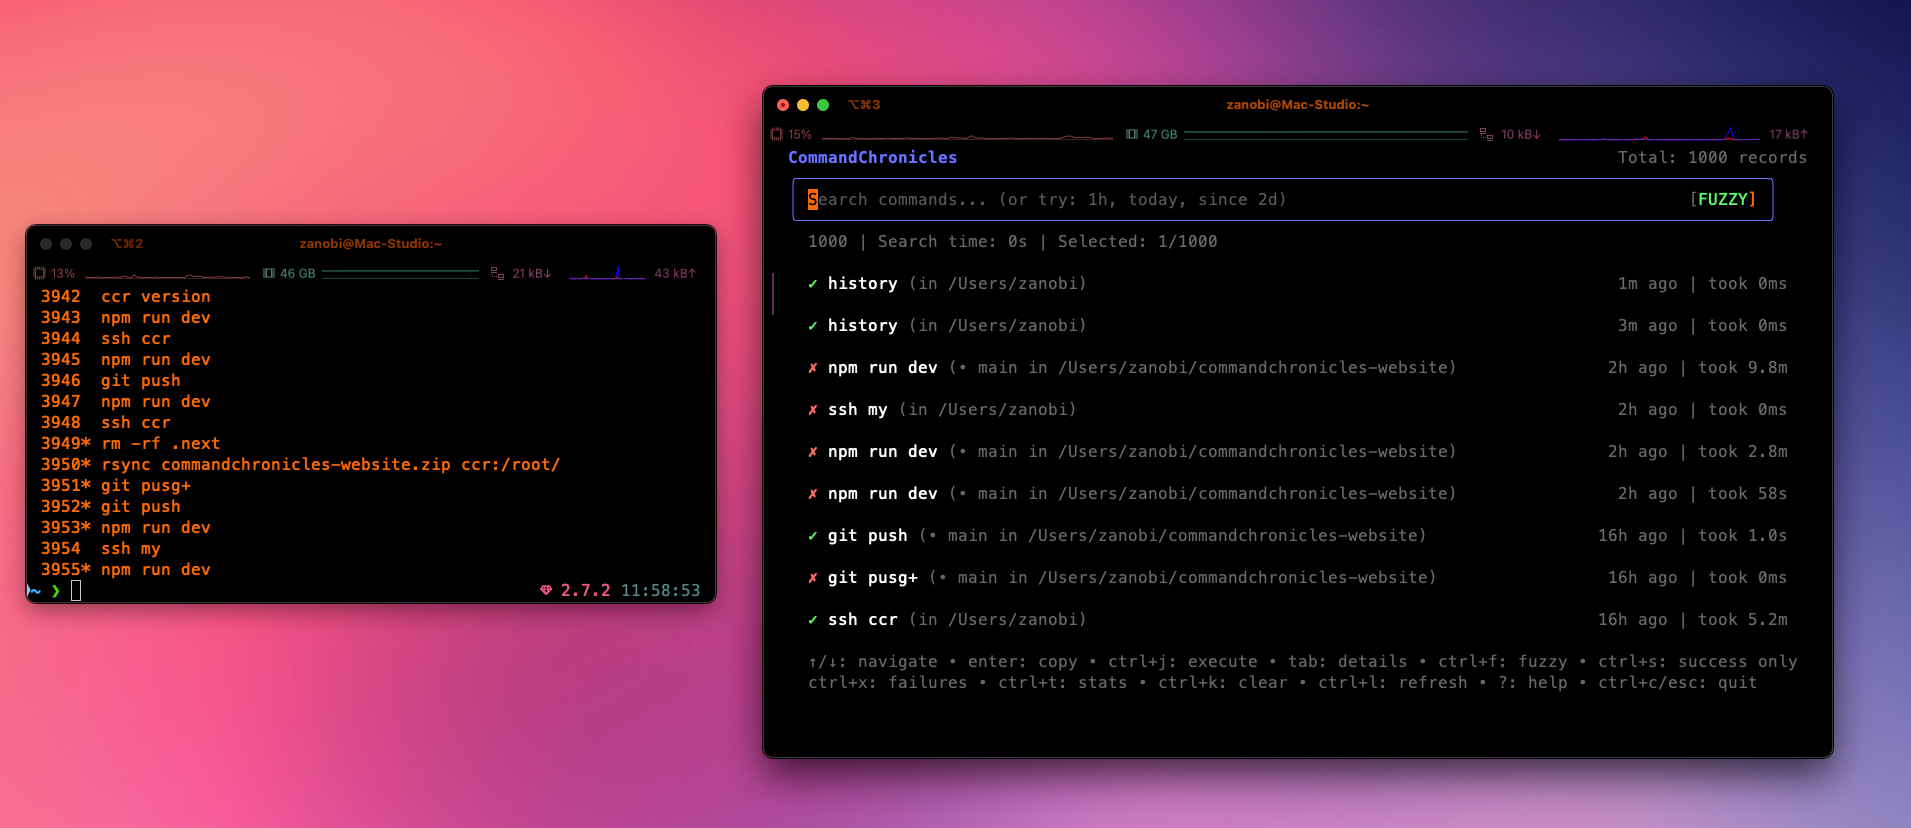Click the green maximize button of right terminal

click(x=823, y=105)
